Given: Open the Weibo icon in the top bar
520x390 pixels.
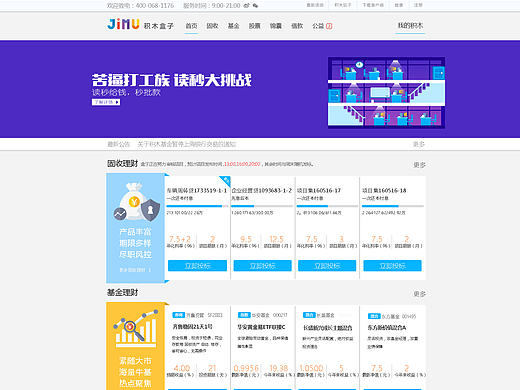Looking at the screenshot, I should click(247, 6).
